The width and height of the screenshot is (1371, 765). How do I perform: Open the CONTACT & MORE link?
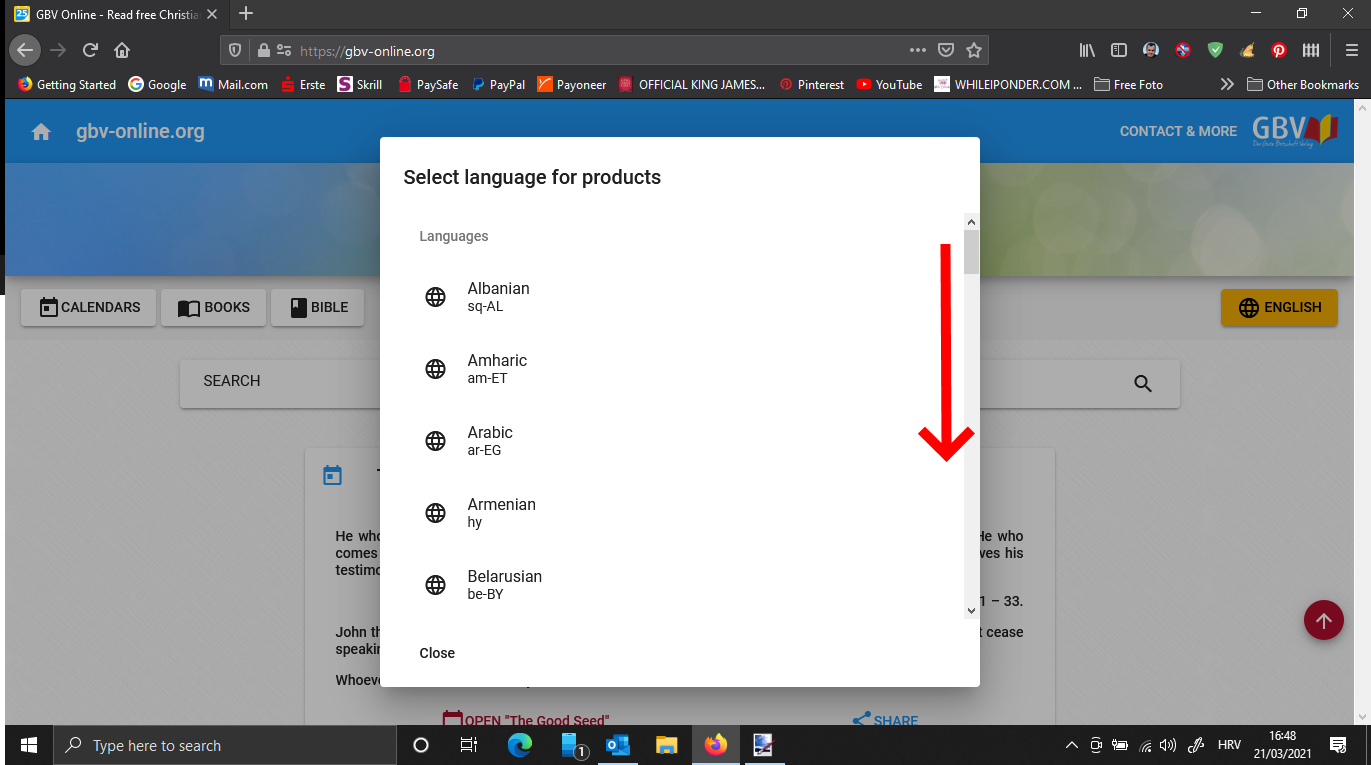coord(1177,131)
